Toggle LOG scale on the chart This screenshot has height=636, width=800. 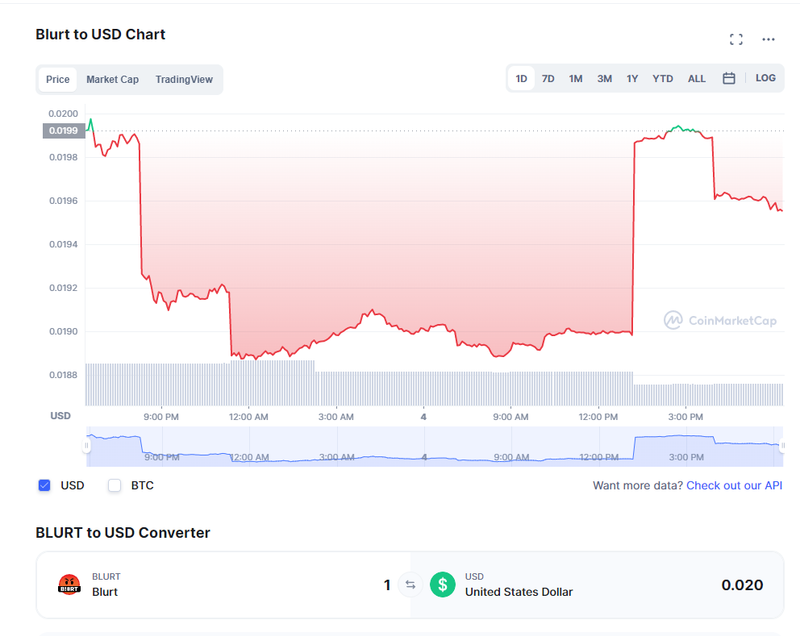(765, 78)
